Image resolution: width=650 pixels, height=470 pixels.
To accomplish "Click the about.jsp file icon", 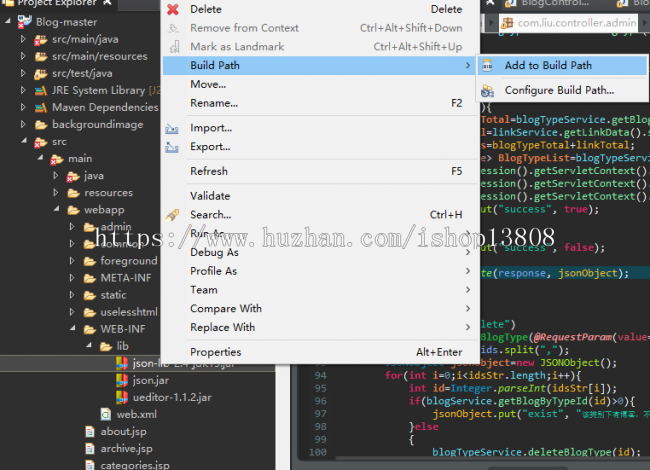I will coord(90,431).
